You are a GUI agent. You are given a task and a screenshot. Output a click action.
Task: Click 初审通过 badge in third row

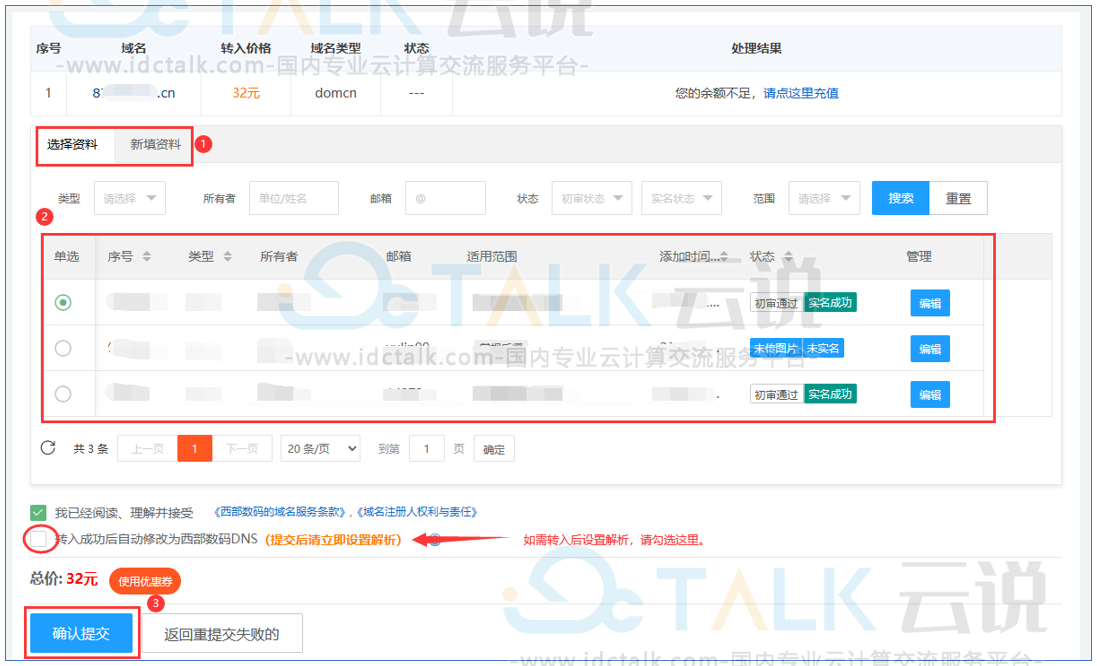coord(777,395)
